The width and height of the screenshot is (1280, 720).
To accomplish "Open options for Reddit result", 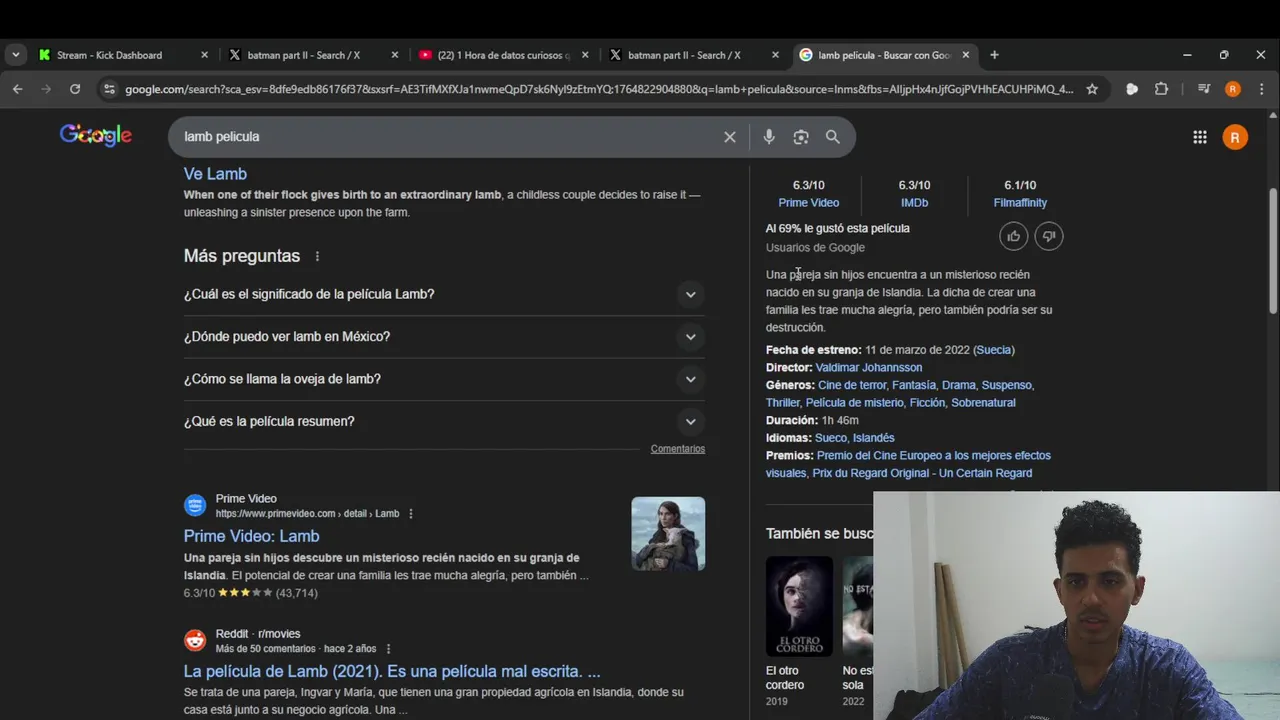I will coord(388,649).
